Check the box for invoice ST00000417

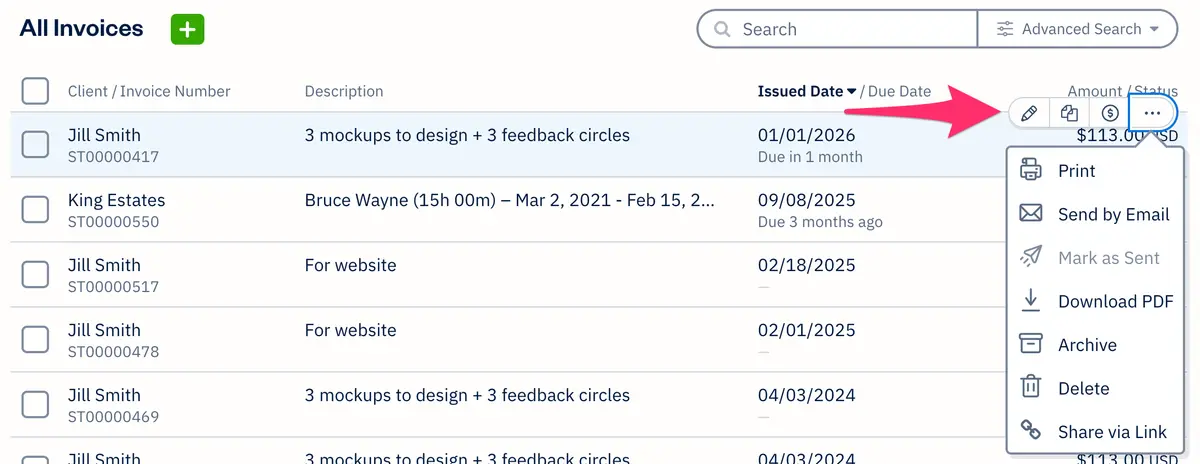click(35, 144)
